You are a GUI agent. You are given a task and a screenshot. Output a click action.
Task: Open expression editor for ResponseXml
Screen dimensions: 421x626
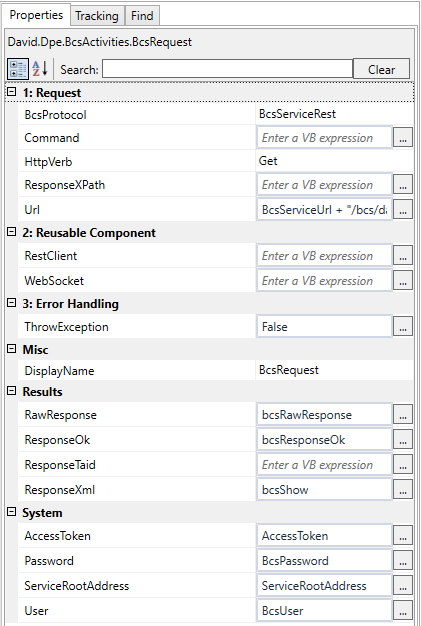tap(403, 490)
